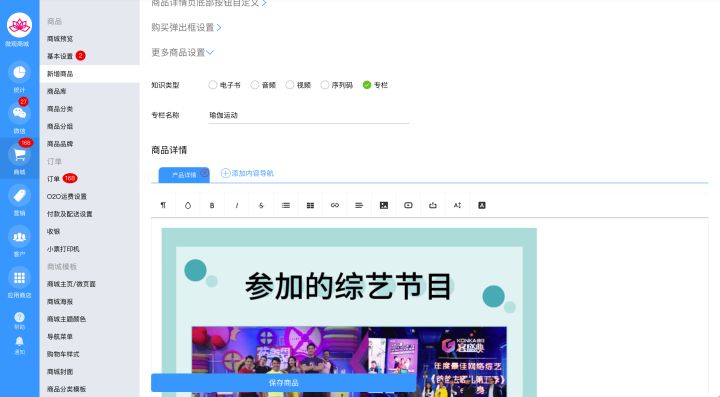
Task: Select the 电子书 radio button
Action: coord(213,85)
